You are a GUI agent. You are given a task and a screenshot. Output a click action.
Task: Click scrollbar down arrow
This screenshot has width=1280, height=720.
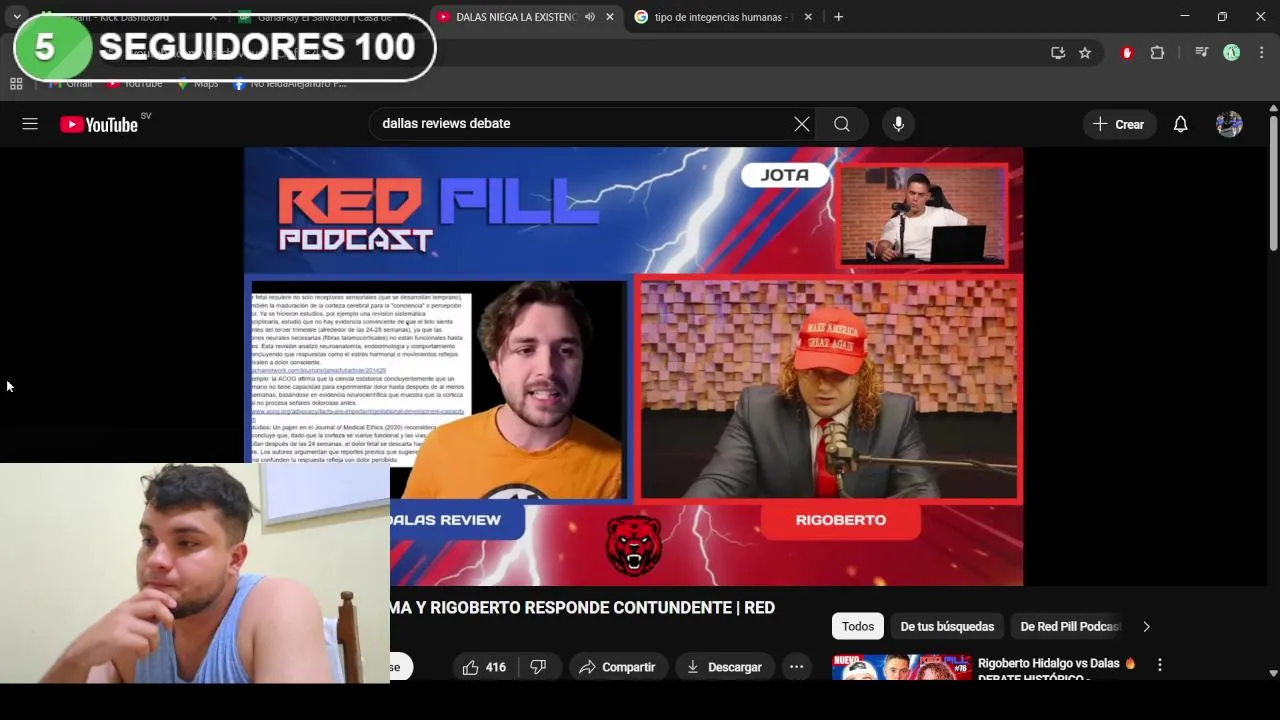tap(1273, 674)
